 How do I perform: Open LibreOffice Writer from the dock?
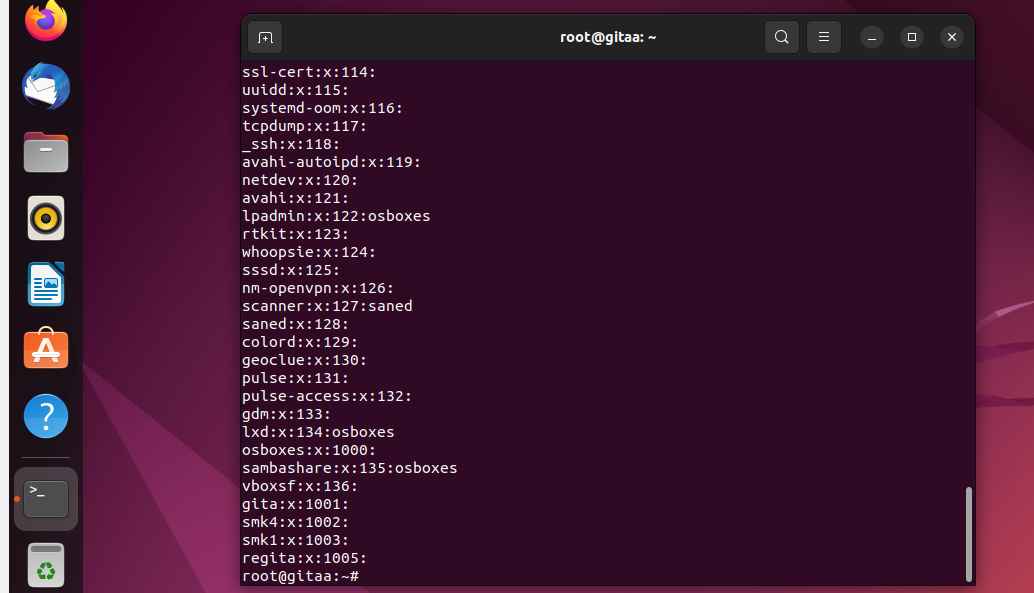46,284
